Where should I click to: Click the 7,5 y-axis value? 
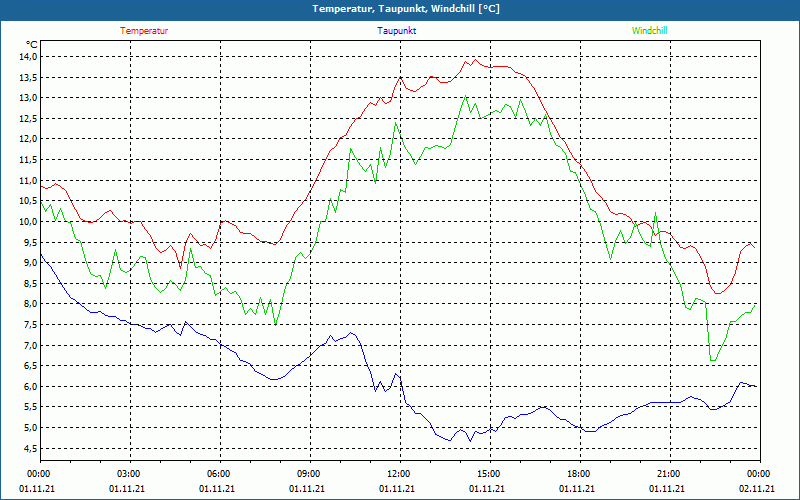click(30, 325)
